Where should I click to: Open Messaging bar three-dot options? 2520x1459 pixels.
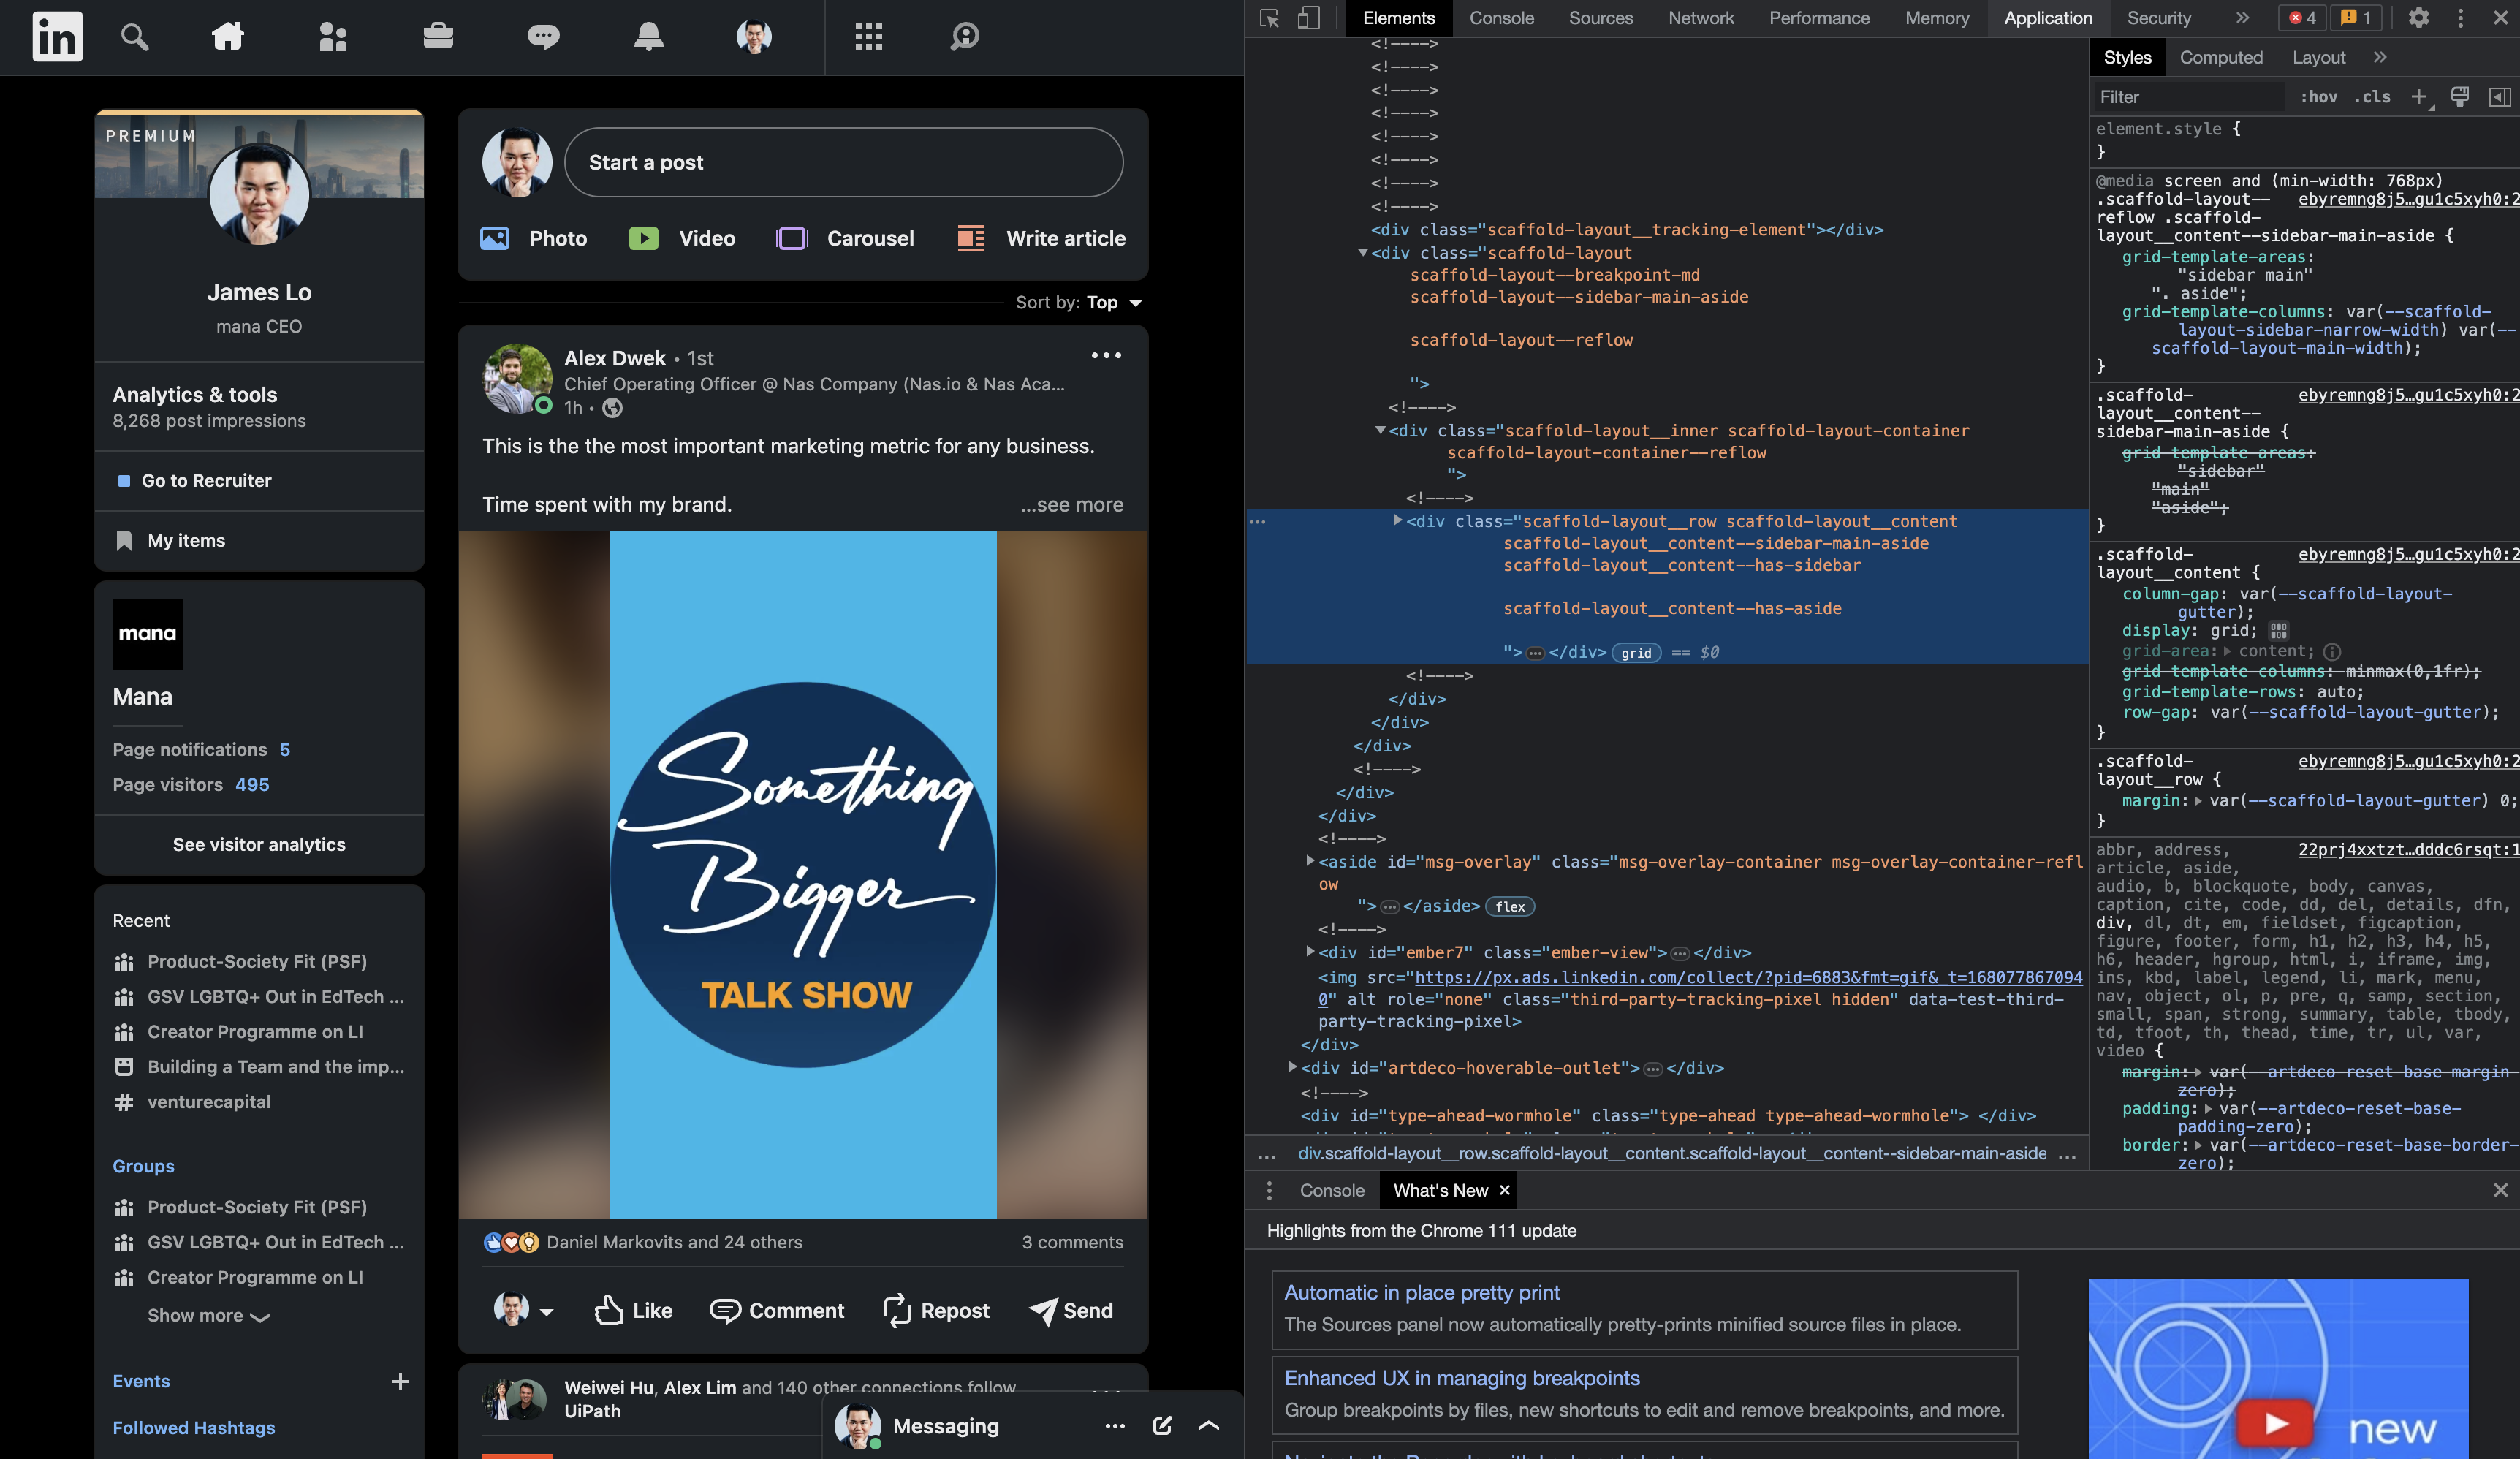pyautogui.click(x=1115, y=1426)
